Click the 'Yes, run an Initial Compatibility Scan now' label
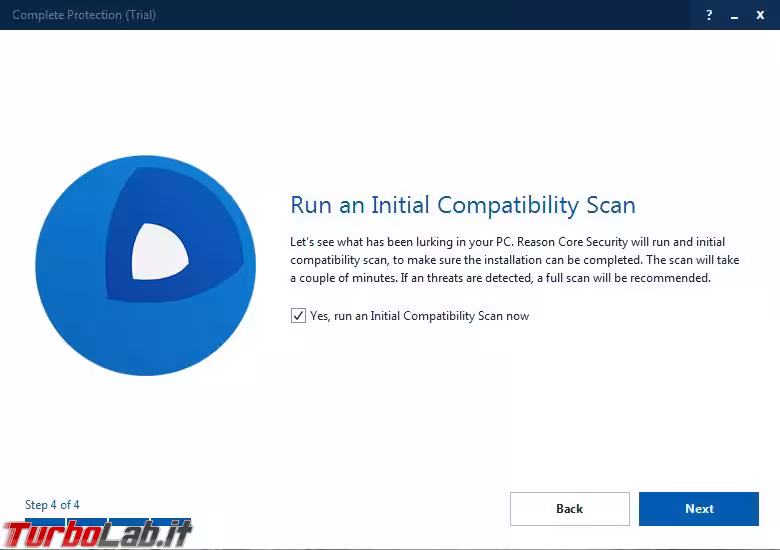780x550 pixels. tap(419, 316)
